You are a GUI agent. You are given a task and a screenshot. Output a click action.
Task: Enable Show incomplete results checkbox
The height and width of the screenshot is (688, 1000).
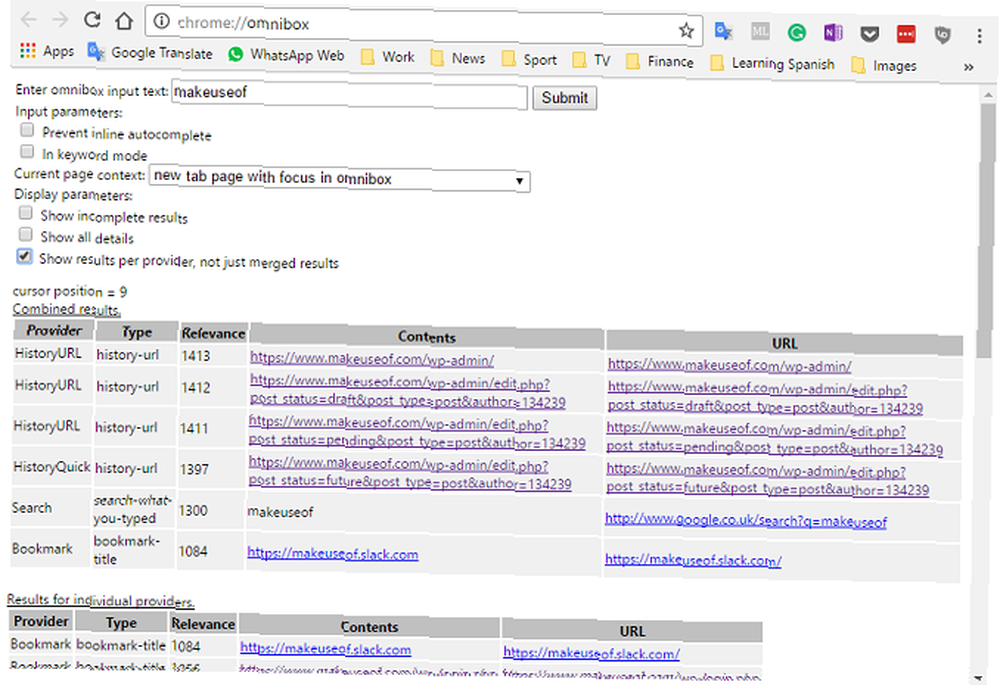(x=26, y=213)
